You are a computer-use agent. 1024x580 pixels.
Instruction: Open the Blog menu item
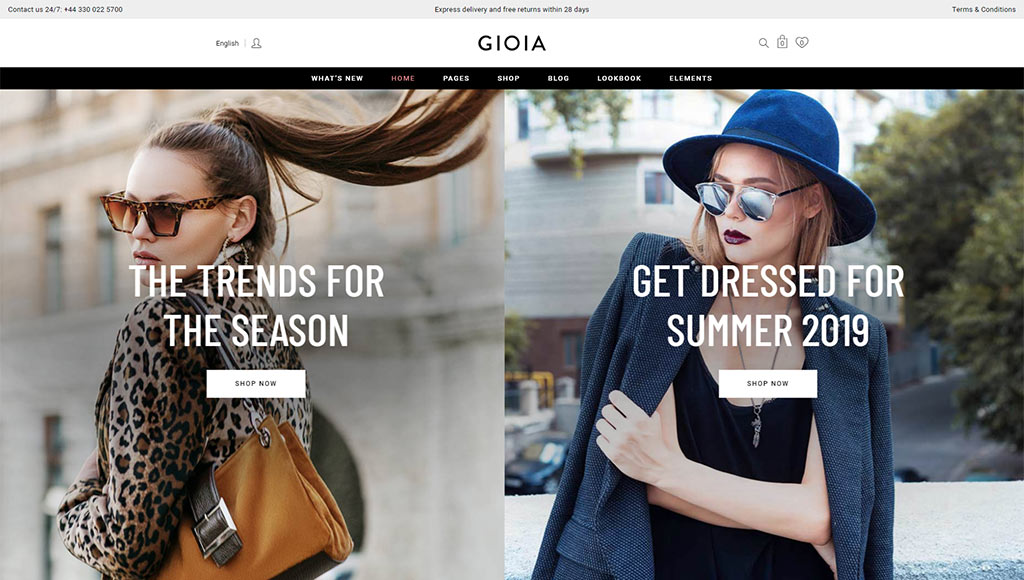click(558, 78)
